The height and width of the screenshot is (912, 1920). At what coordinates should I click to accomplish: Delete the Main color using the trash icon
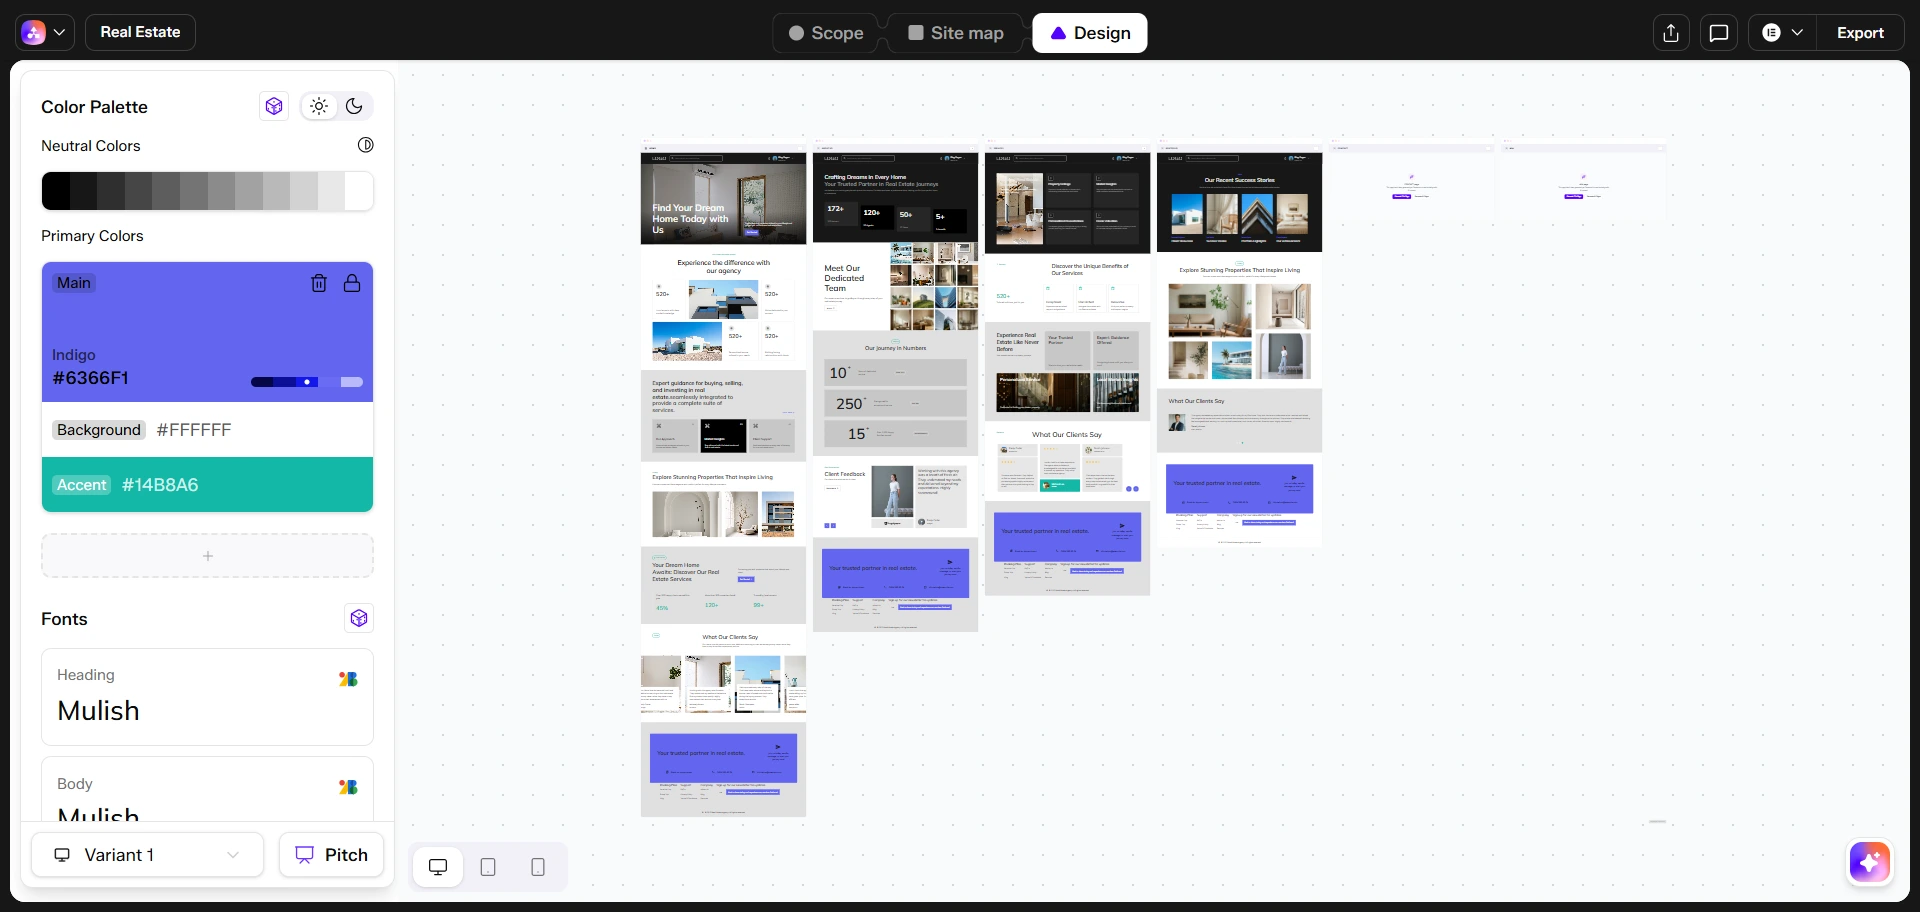click(x=319, y=283)
